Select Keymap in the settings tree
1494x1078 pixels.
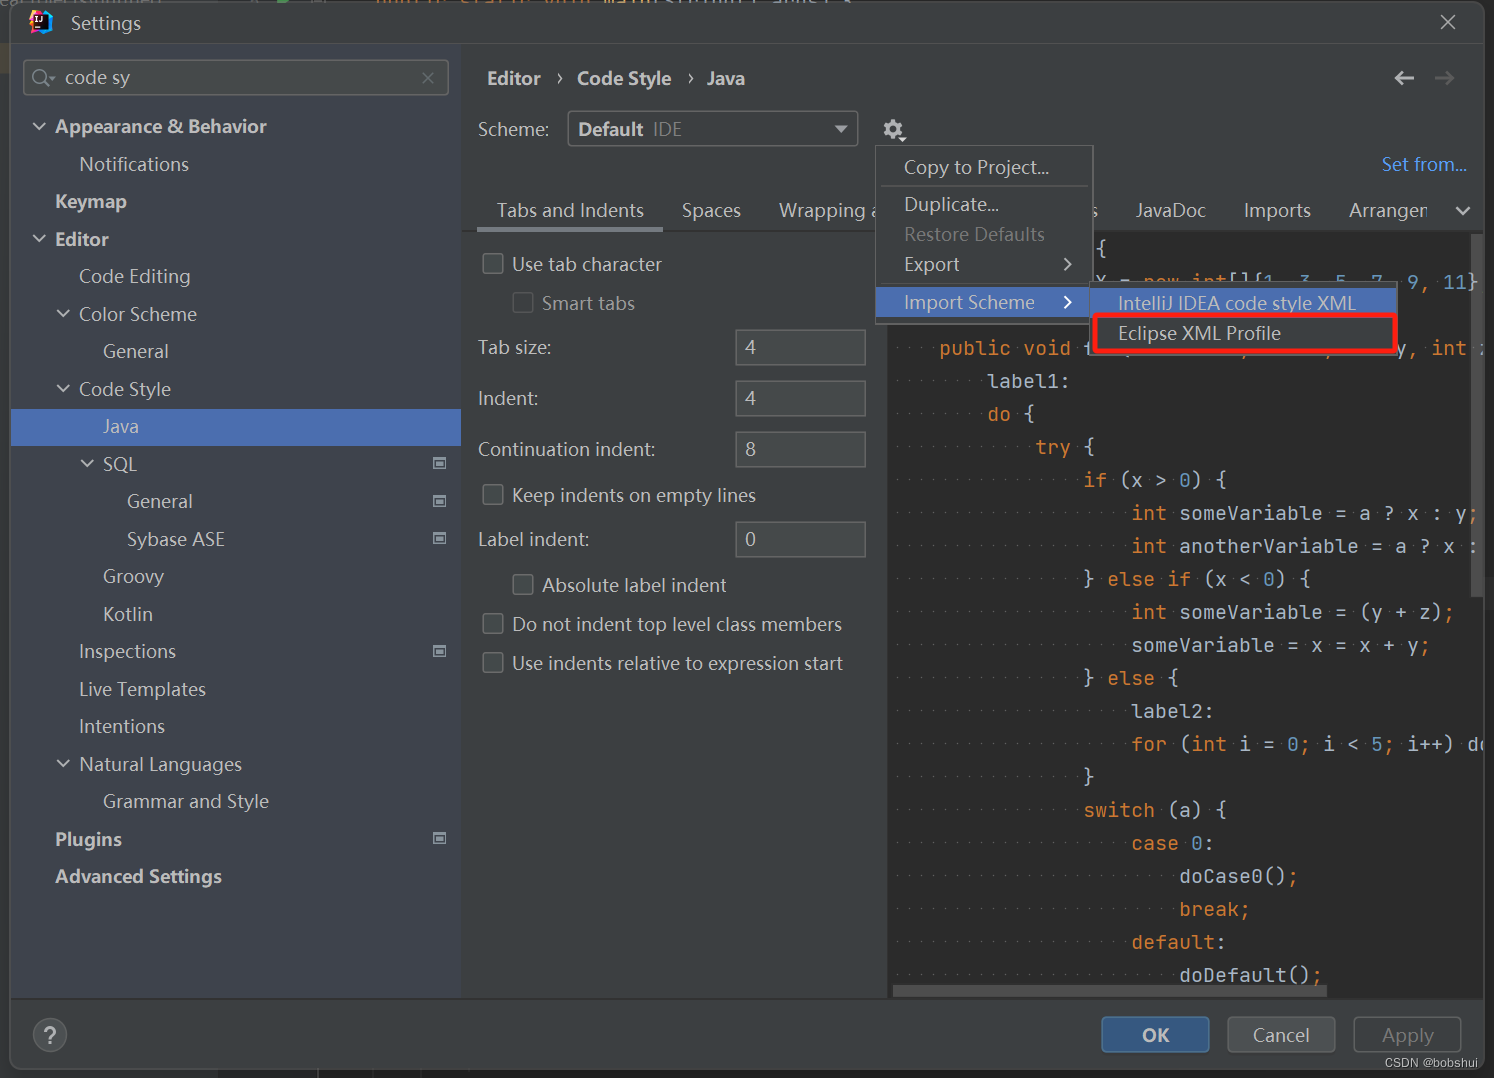pyautogui.click(x=91, y=201)
